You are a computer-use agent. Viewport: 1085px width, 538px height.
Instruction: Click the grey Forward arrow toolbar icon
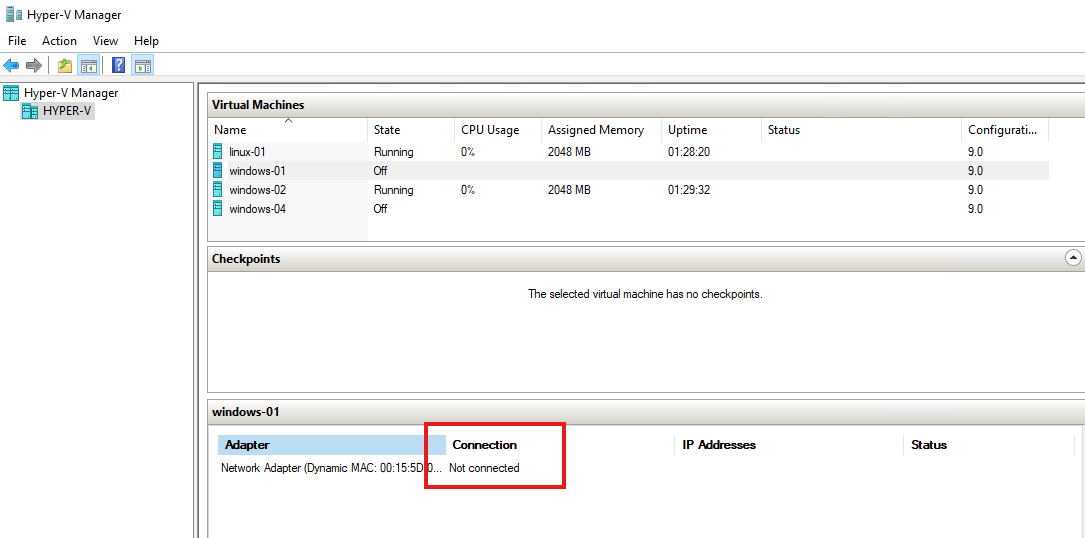click(x=34, y=66)
